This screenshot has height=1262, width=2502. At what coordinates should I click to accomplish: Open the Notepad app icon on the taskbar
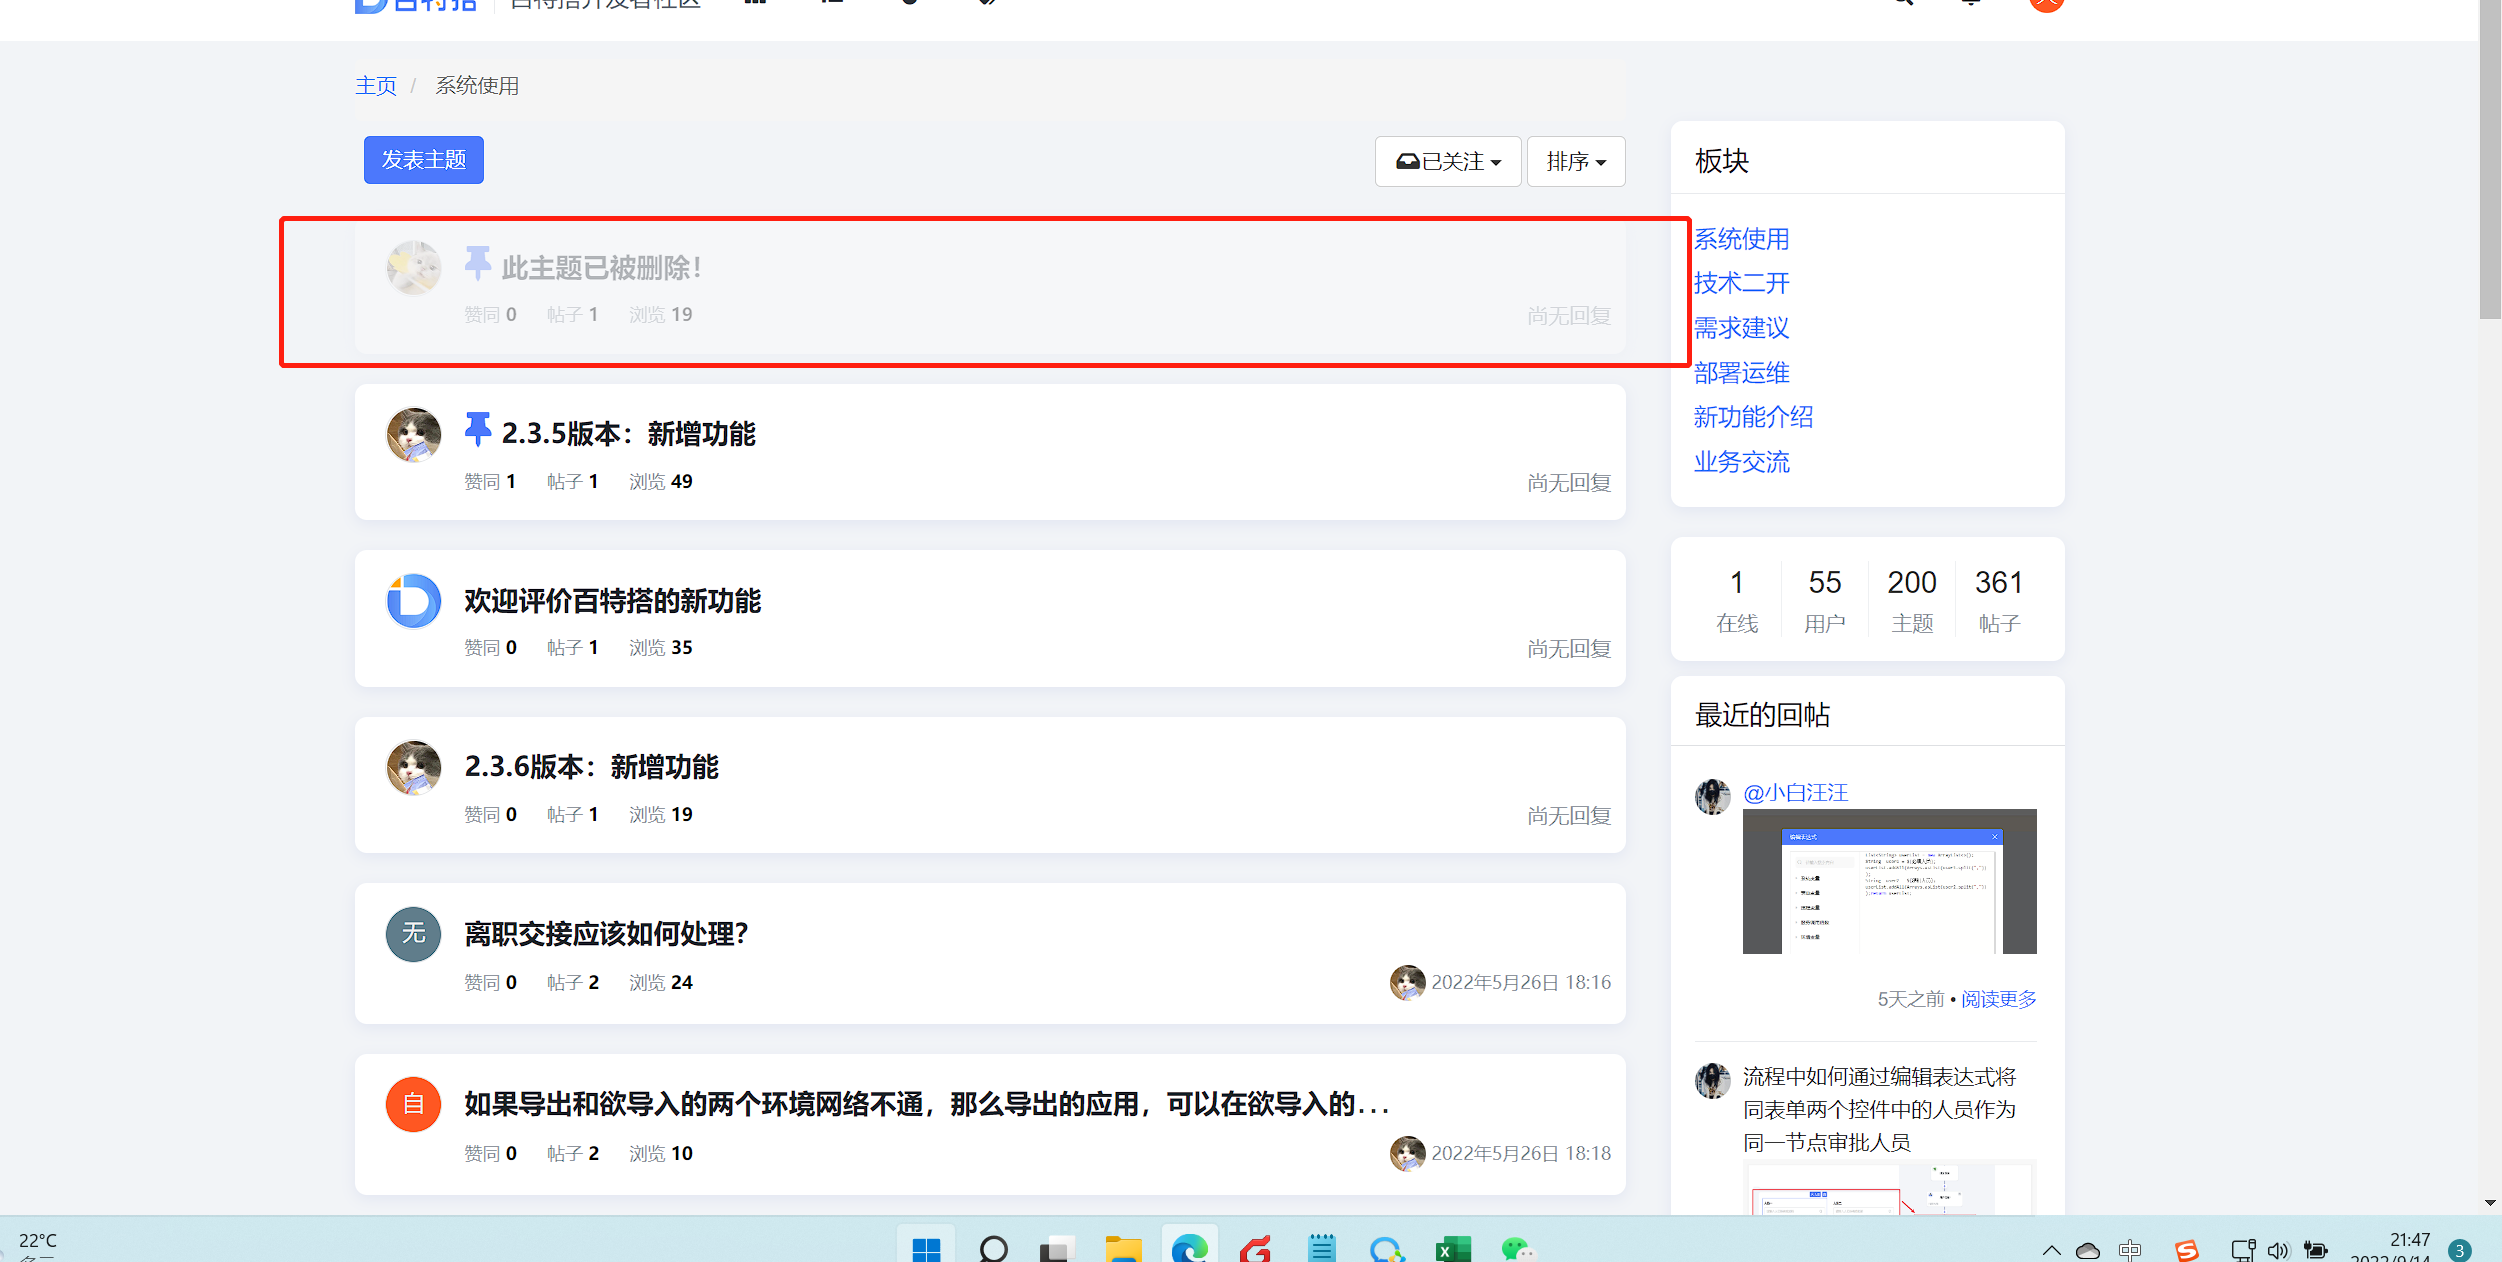click(x=1322, y=1250)
